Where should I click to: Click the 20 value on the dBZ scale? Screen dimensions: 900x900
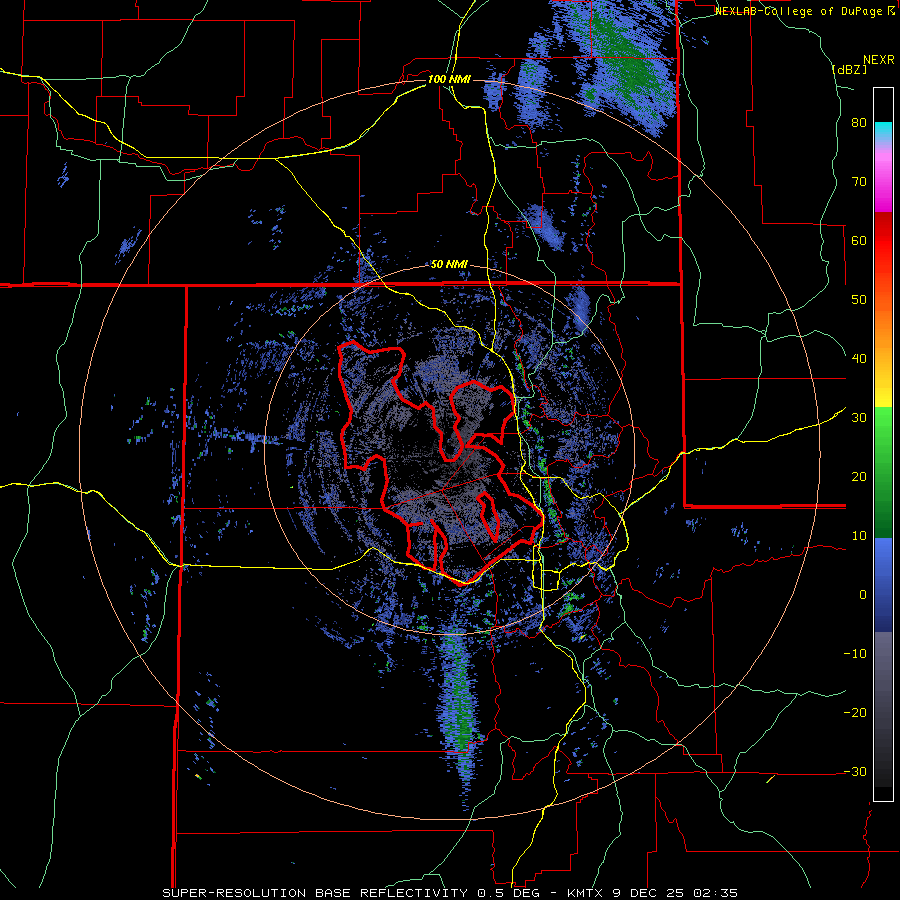point(859,476)
